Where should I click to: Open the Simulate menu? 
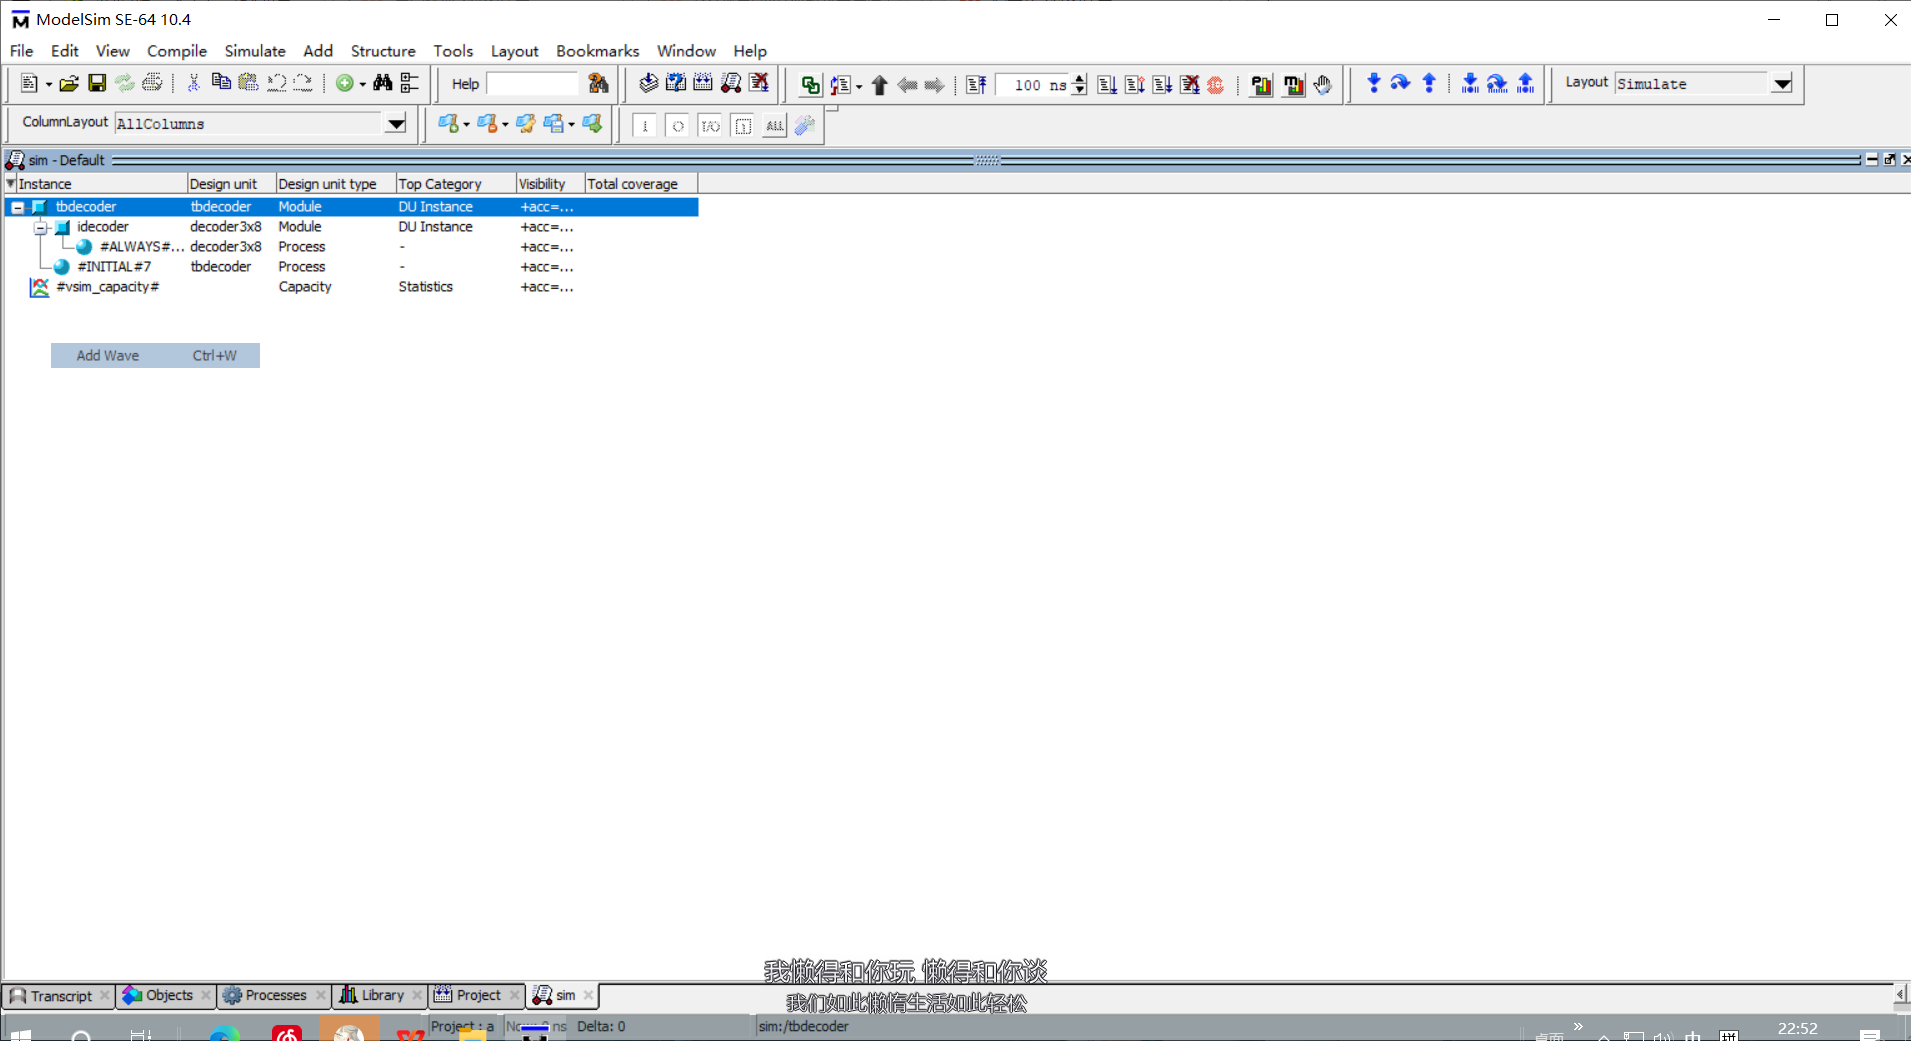[255, 51]
